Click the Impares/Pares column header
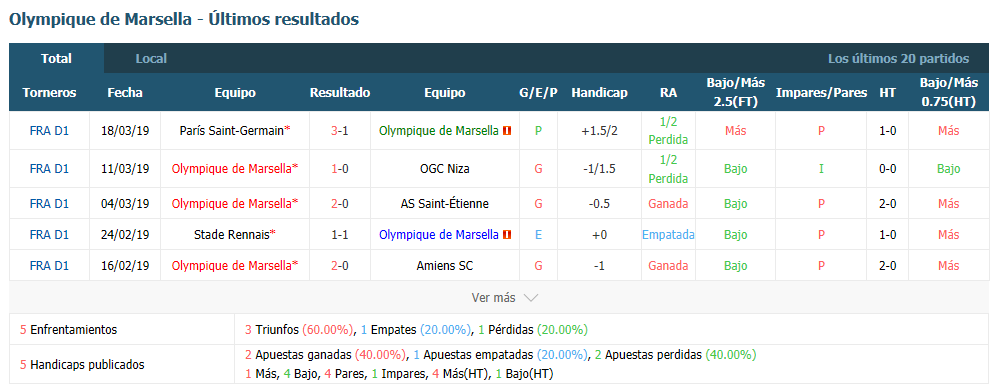The image size is (996, 391). click(821, 93)
